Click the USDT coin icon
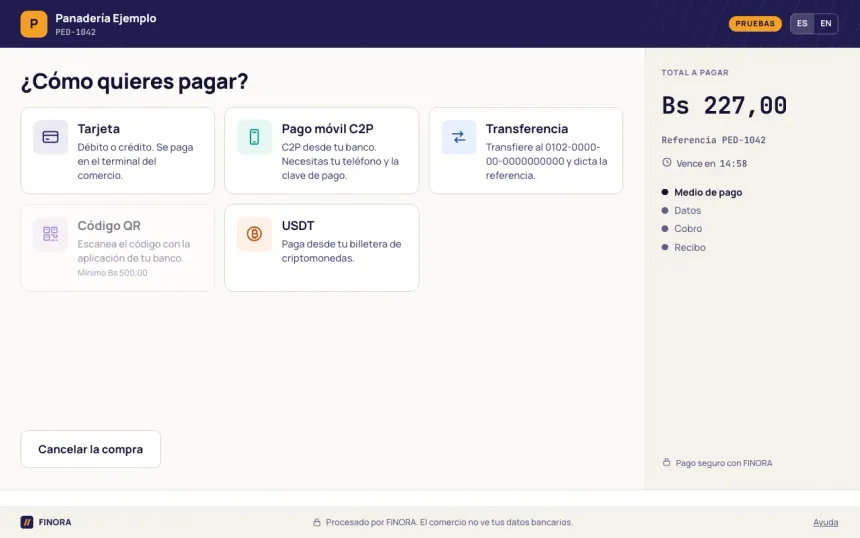This screenshot has height=538, width=860. [254, 234]
